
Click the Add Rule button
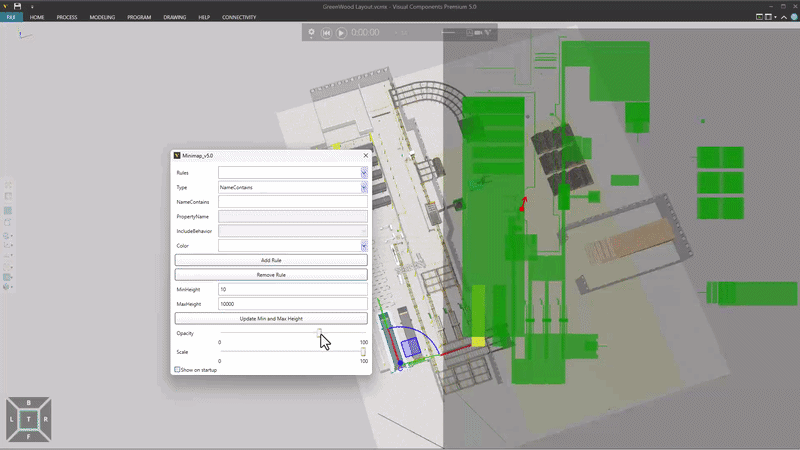tap(271, 260)
